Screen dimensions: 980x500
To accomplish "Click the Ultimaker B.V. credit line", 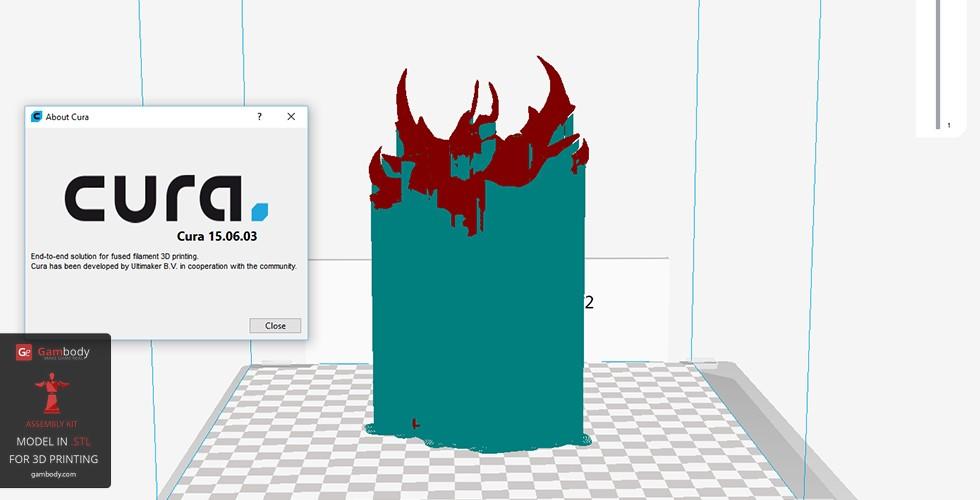I will click(163, 267).
